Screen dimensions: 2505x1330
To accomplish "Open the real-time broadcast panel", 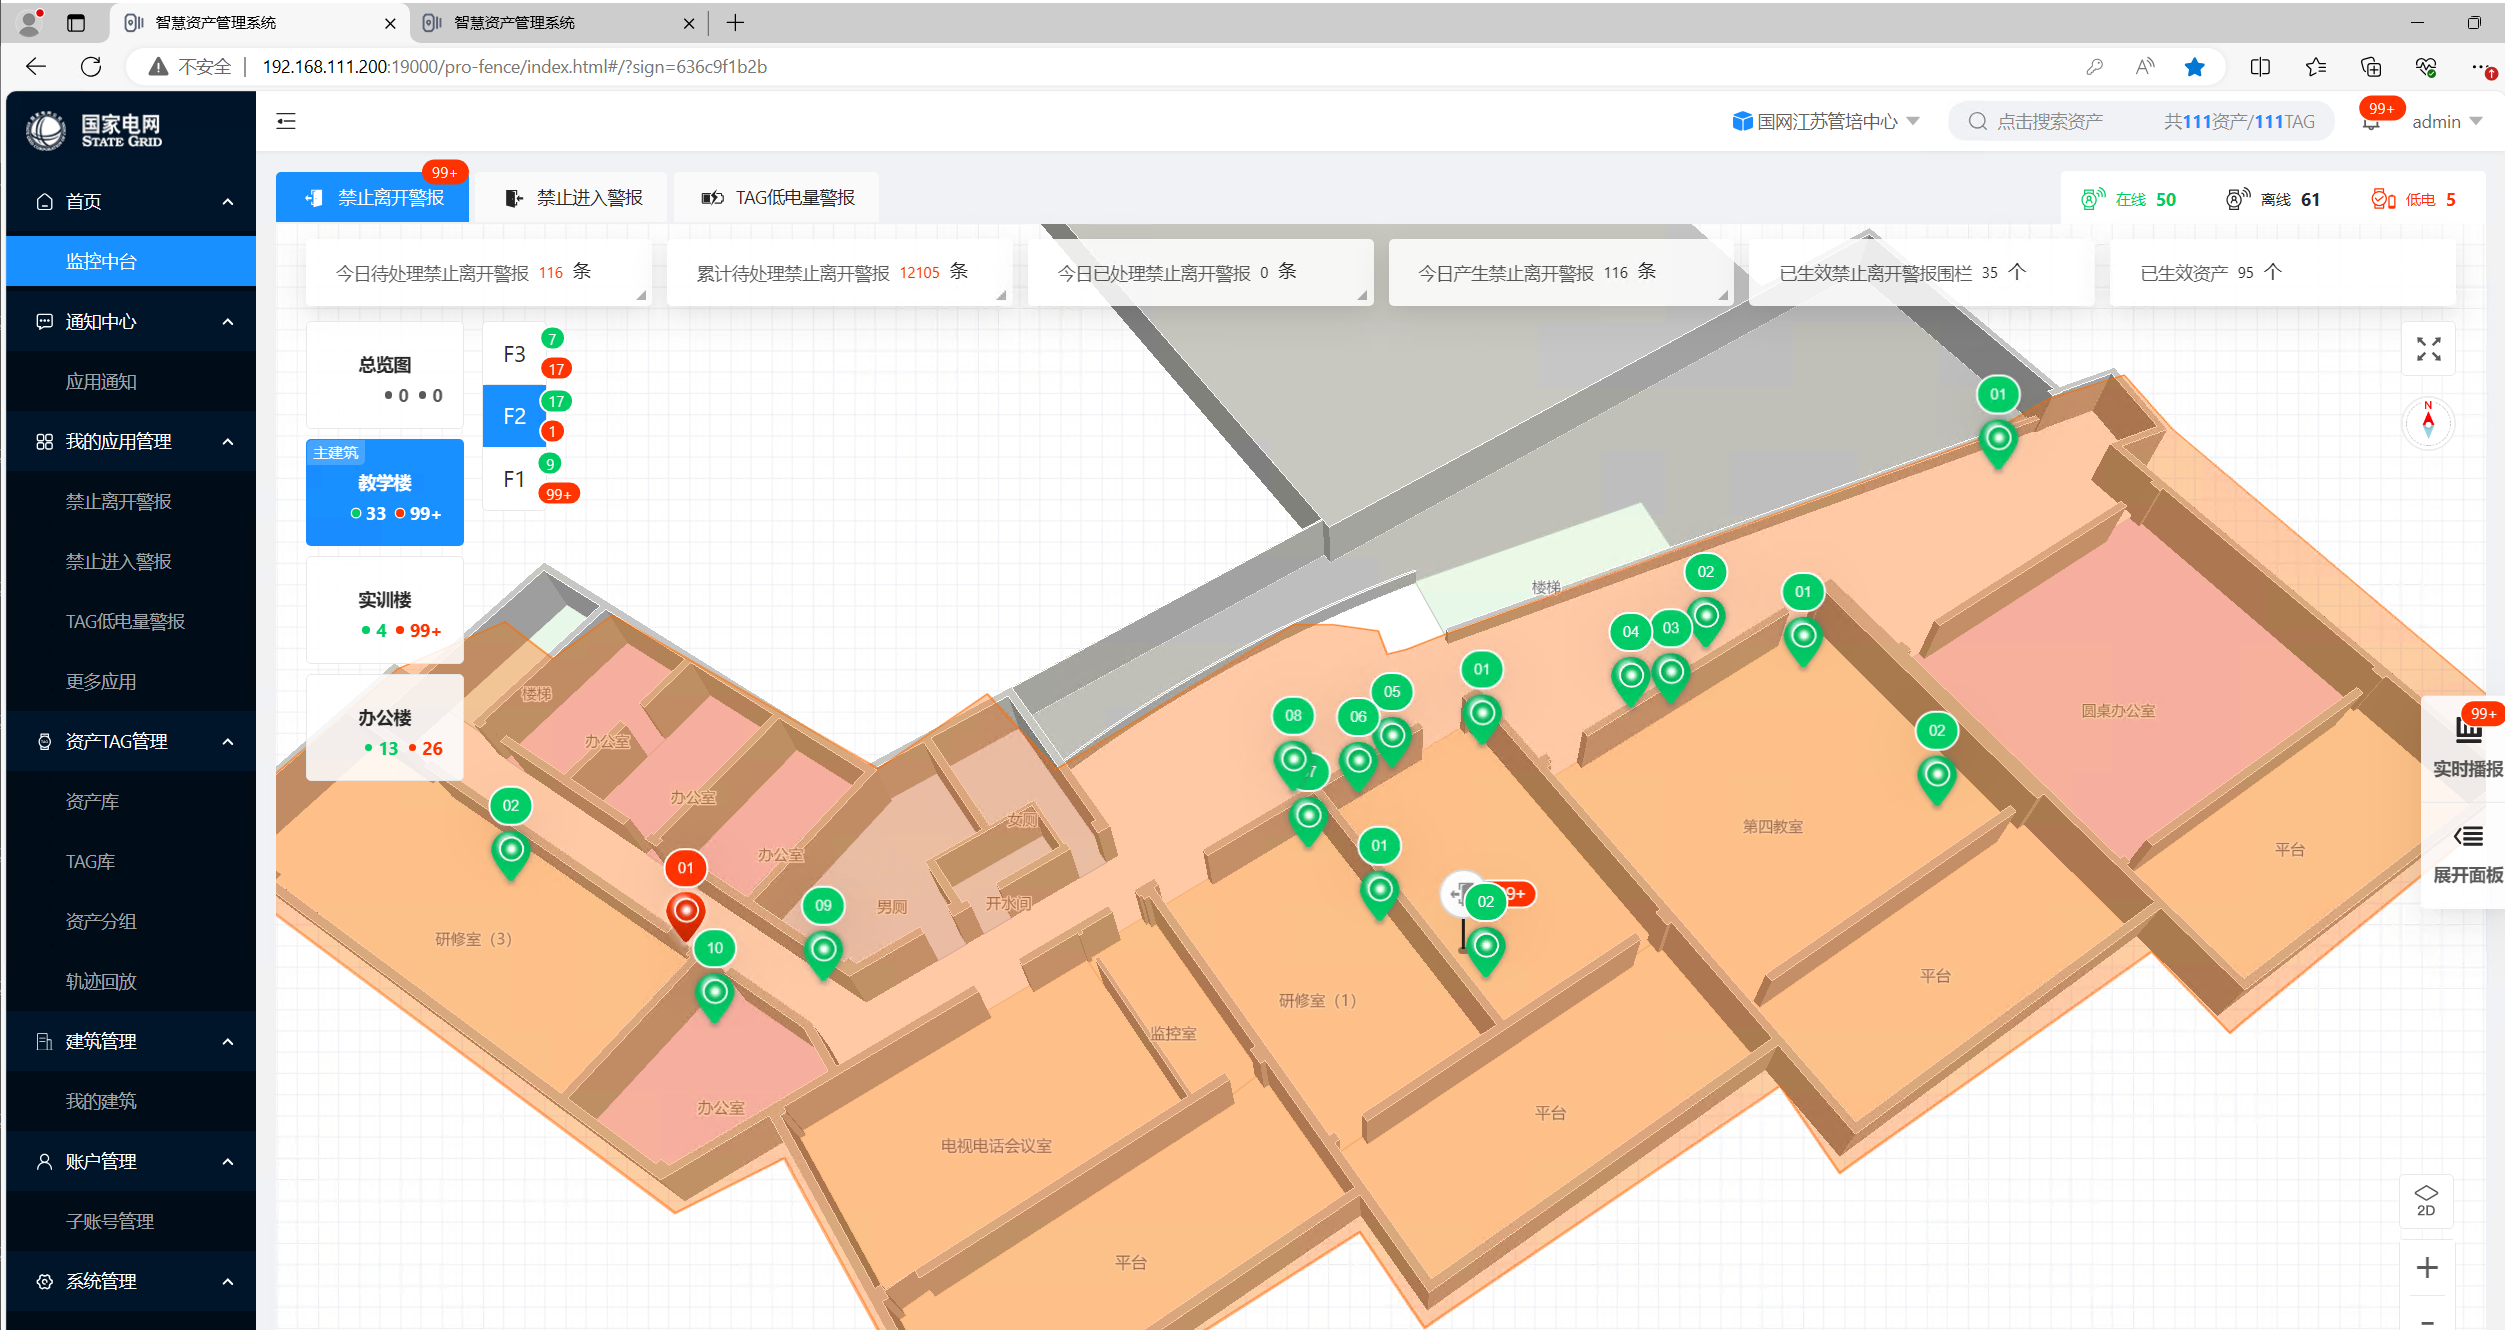I will click(x=2467, y=745).
